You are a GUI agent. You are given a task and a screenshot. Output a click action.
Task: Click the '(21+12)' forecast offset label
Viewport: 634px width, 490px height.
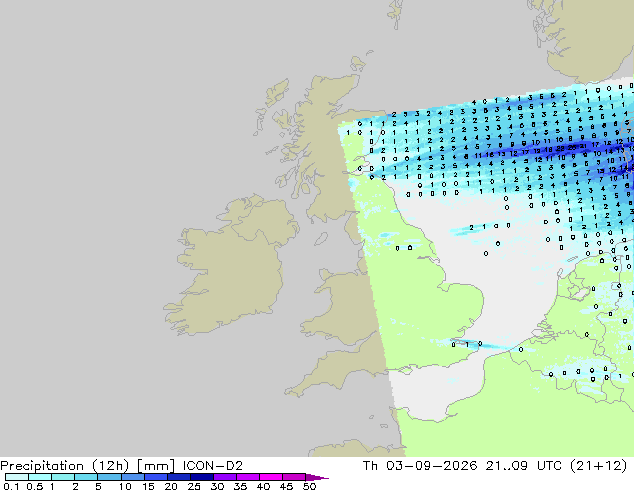tap(599, 466)
